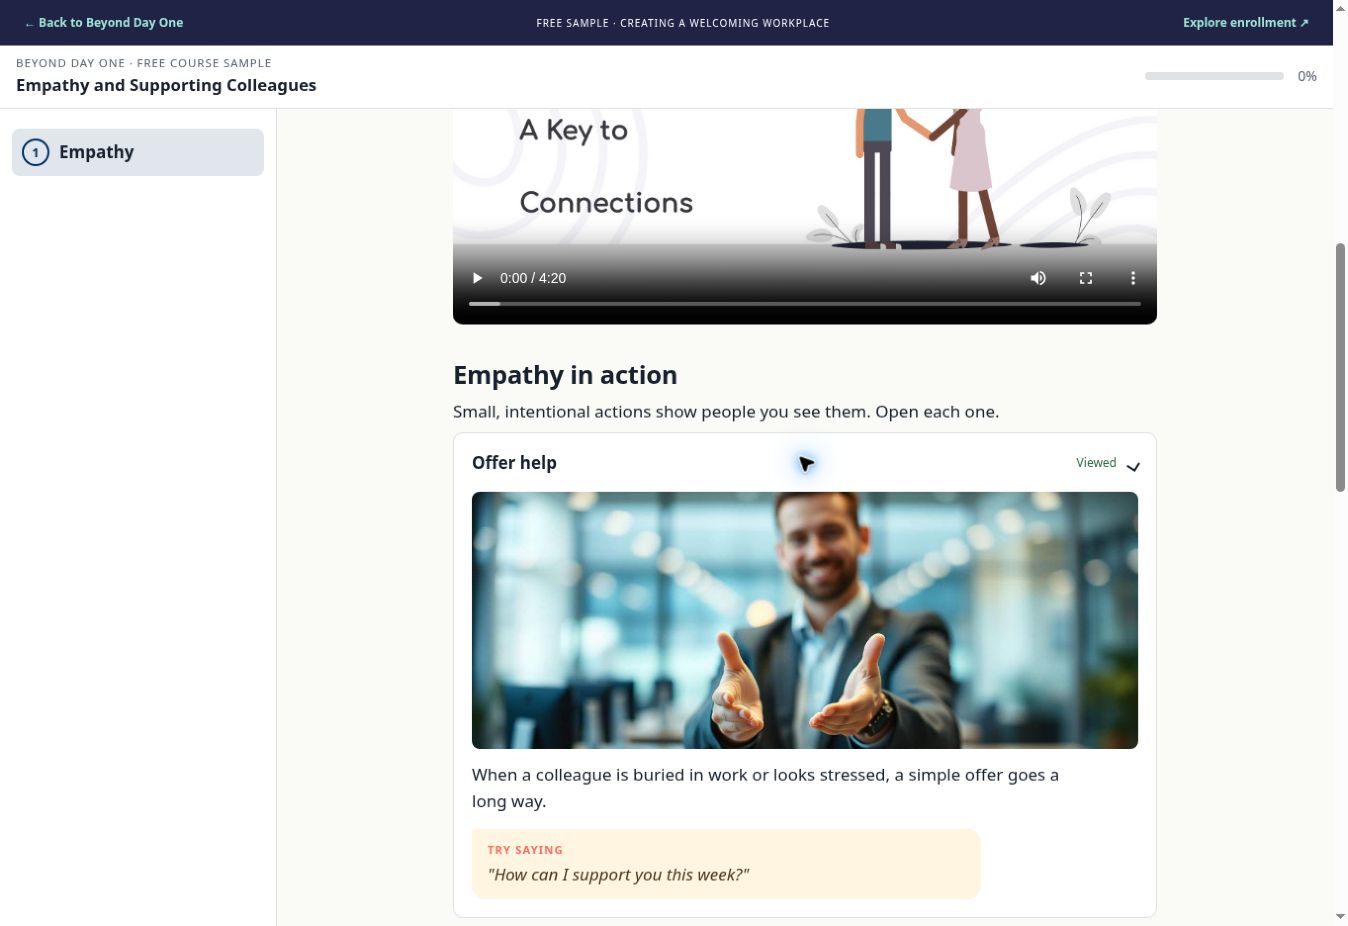The image size is (1348, 926).
Task: Click the Empathy in action heading
Action: coord(565,375)
